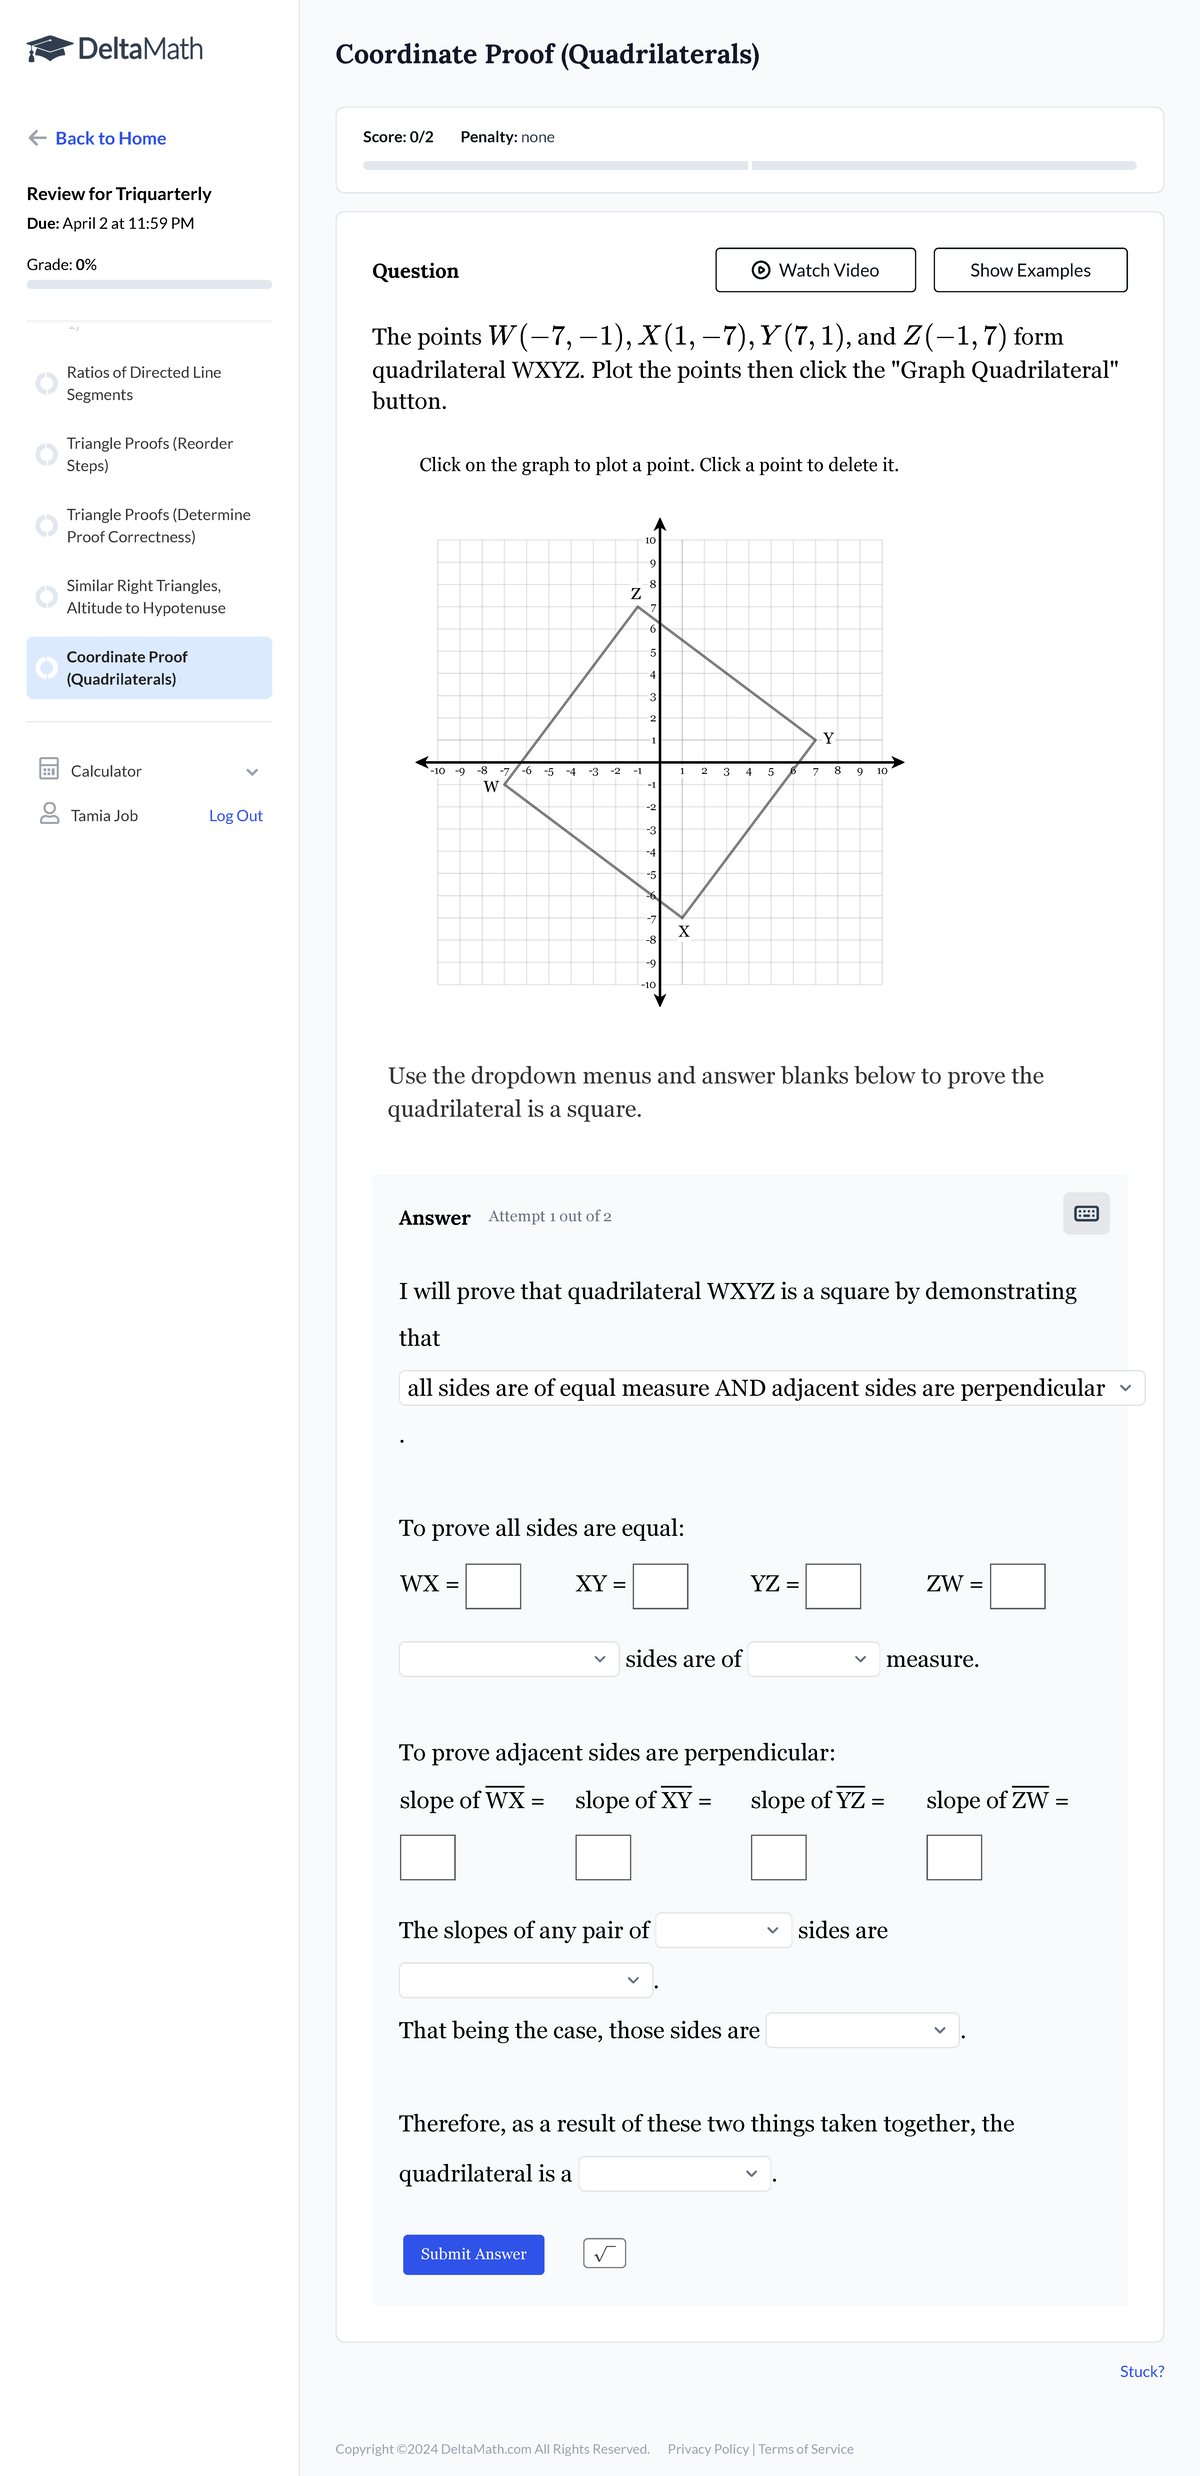Click the back arrow next to Back to Home
1200x2476 pixels.
click(36, 138)
